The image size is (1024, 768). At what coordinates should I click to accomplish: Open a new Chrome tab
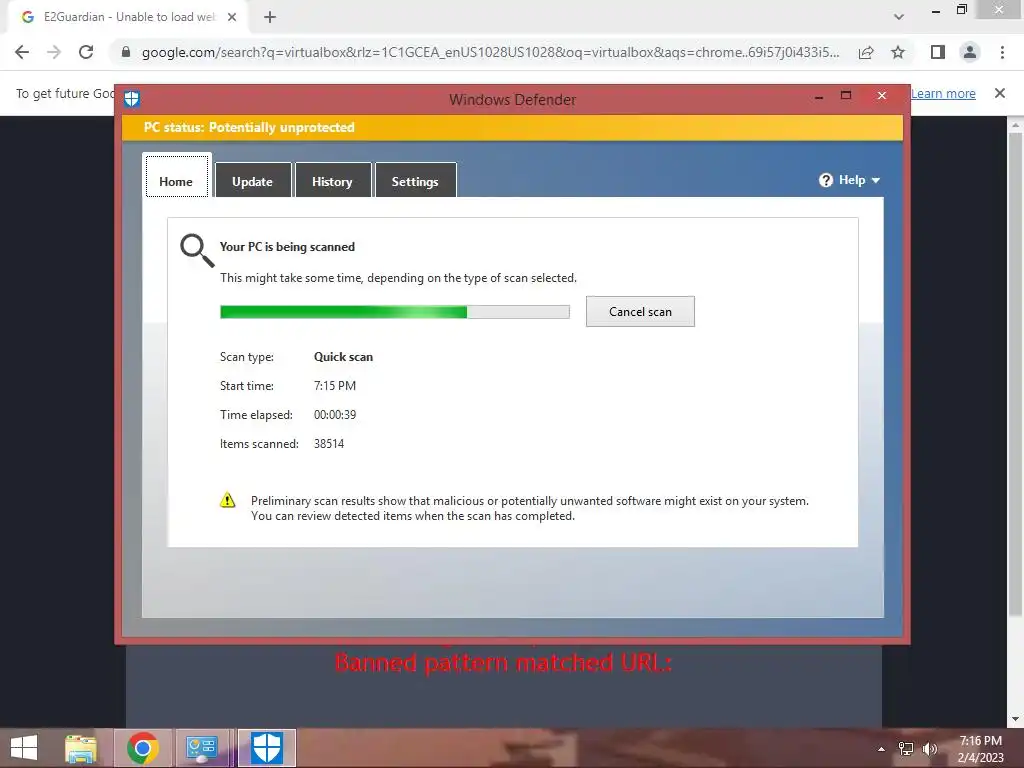coord(270,17)
